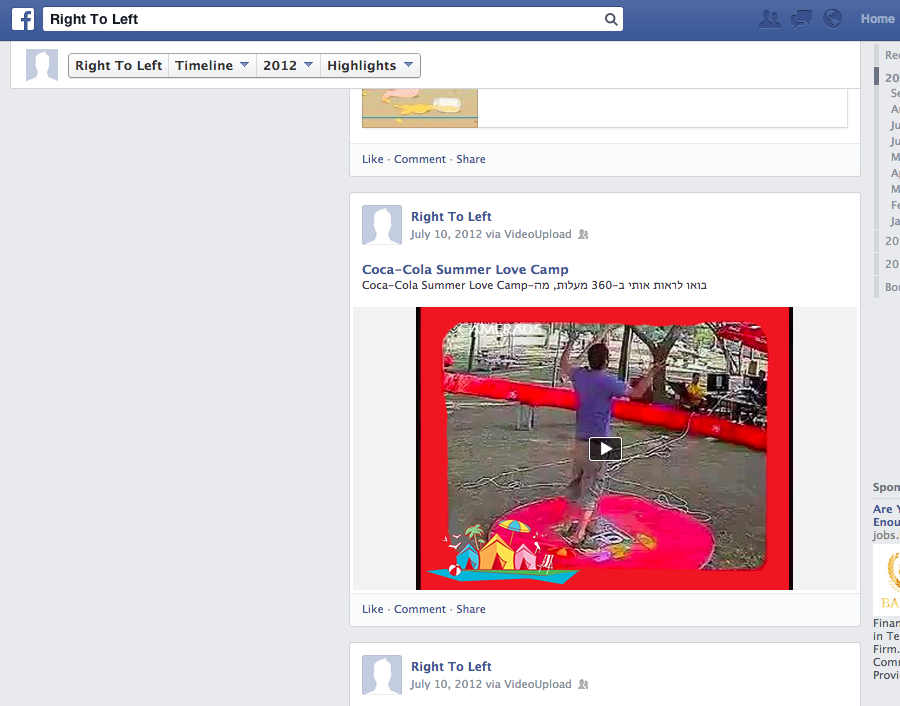Open the Highlights dropdown
This screenshot has height=706, width=900.
pos(370,65)
